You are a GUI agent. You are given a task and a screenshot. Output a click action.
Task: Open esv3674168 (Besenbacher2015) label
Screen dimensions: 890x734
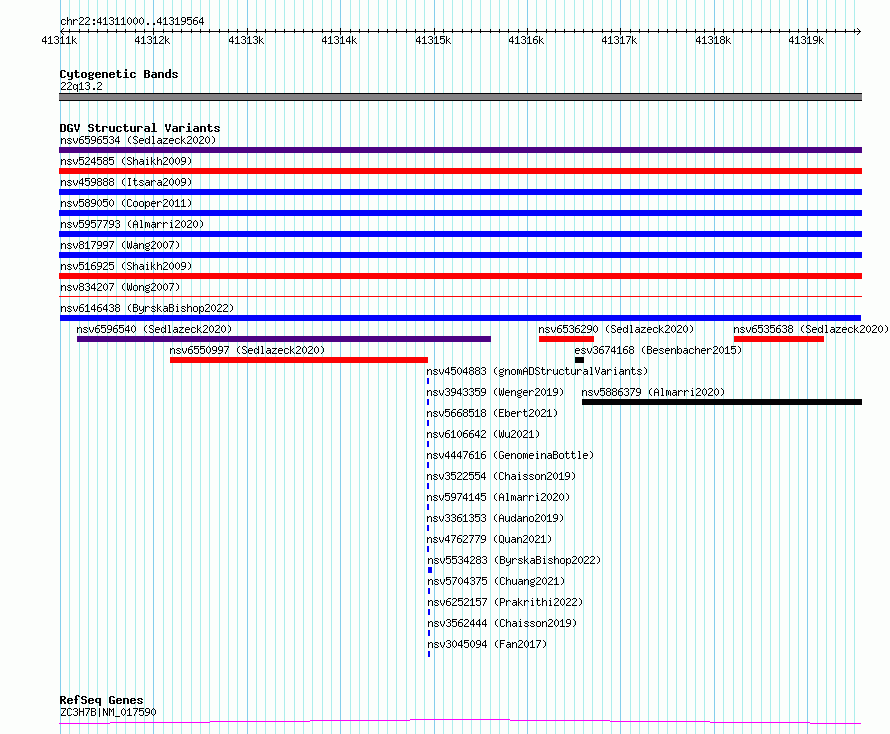click(x=658, y=350)
